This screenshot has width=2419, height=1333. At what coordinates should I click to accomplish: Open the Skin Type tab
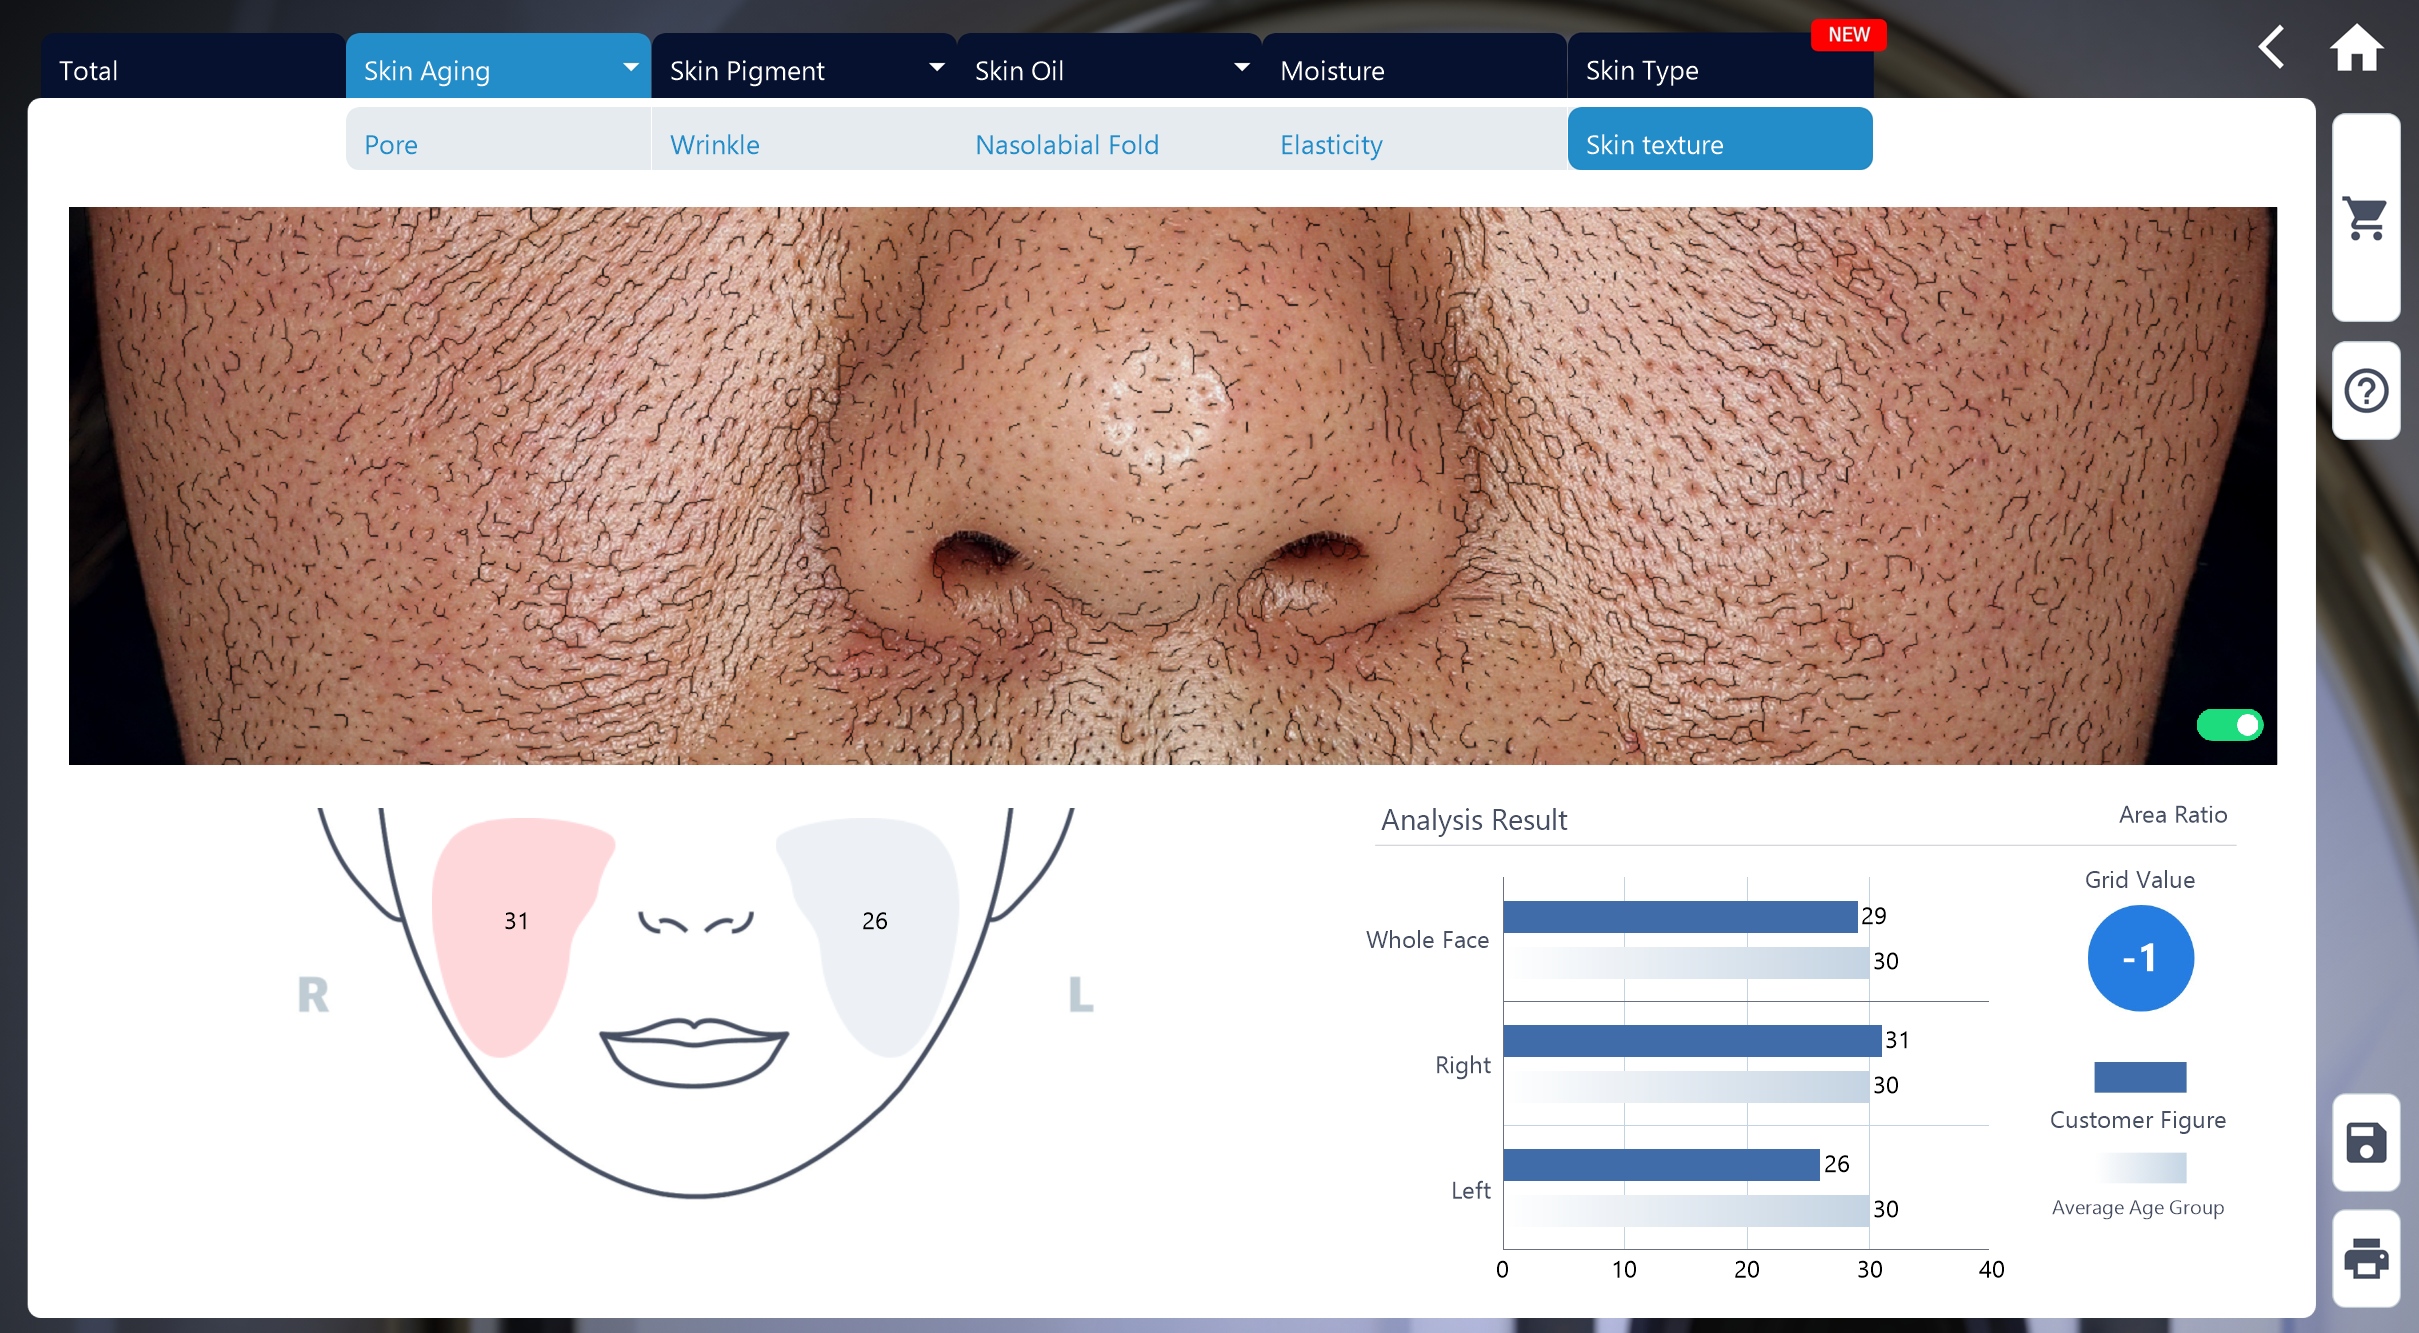pos(1720,66)
